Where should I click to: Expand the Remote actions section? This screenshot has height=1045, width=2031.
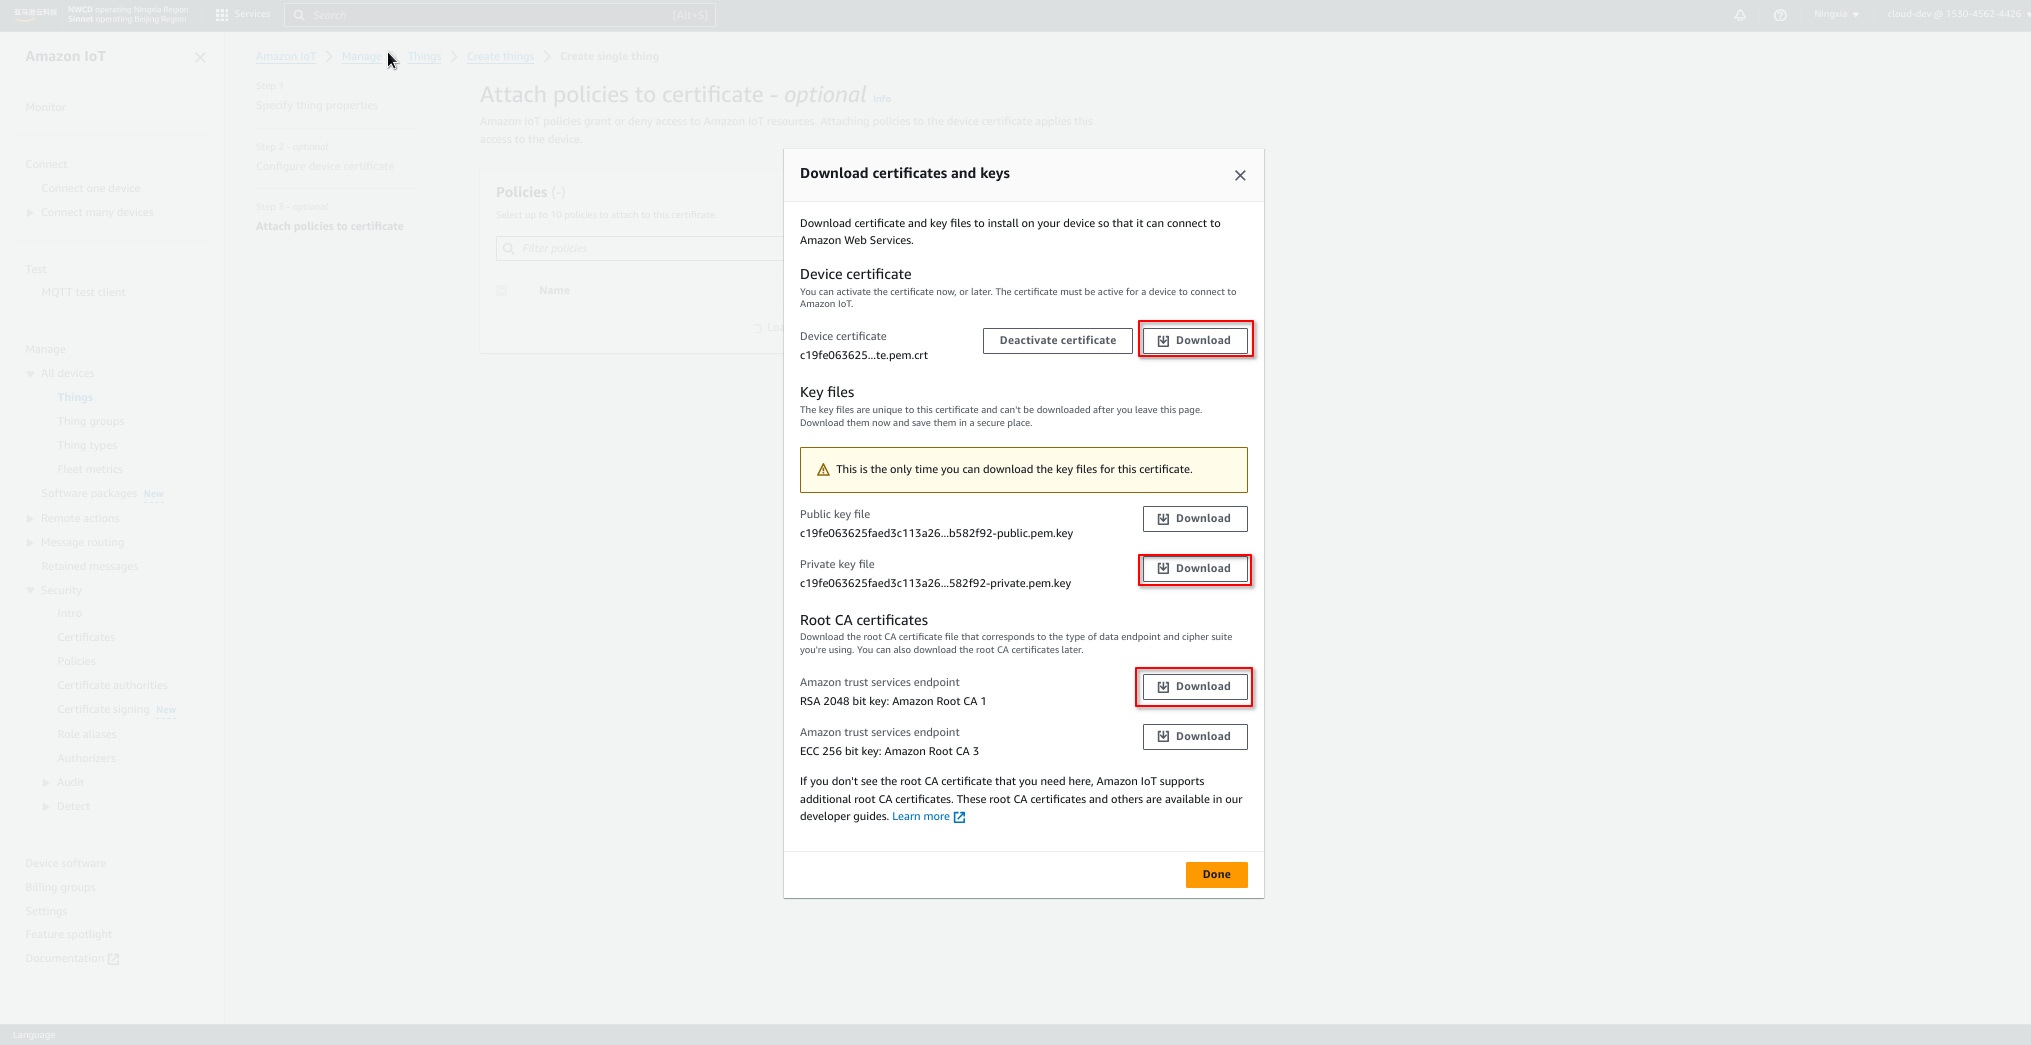(x=30, y=518)
